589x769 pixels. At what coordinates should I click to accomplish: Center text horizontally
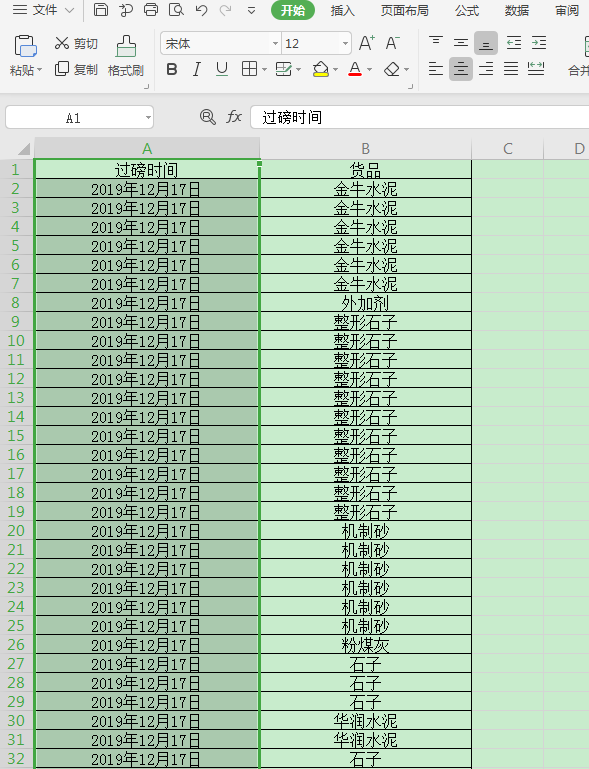click(461, 69)
